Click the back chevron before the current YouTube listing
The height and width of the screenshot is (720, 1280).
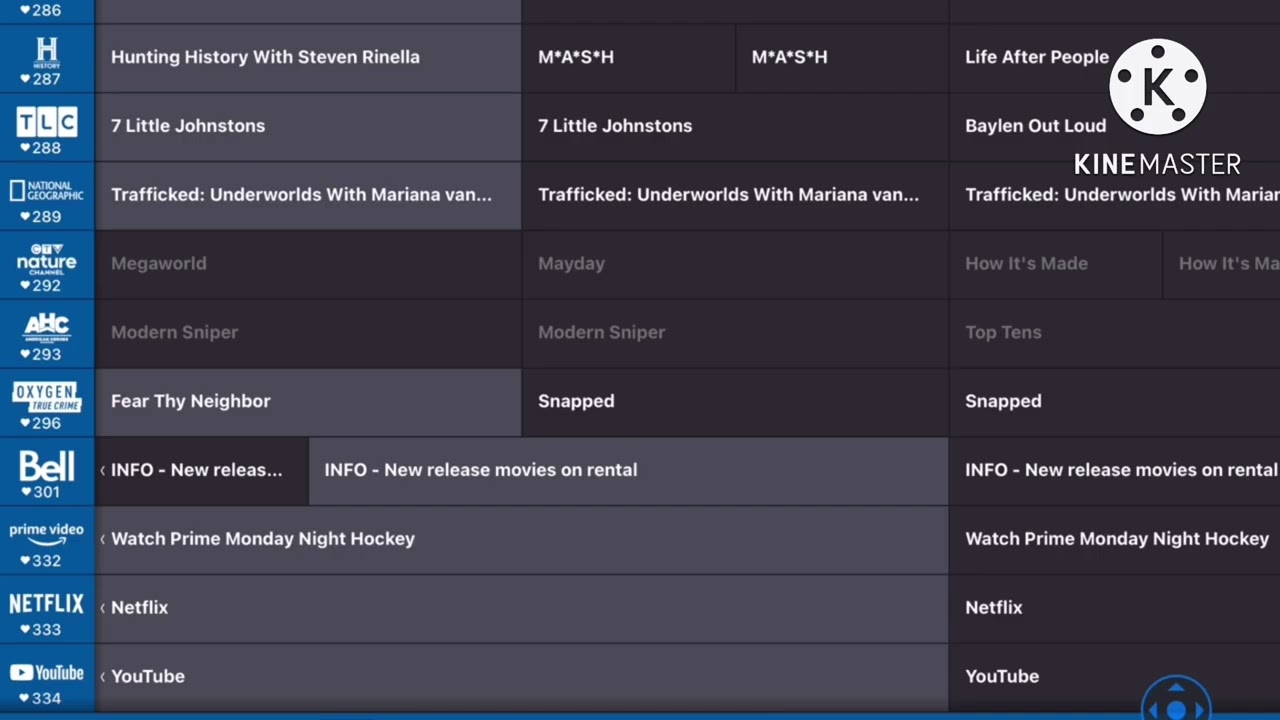tap(102, 676)
